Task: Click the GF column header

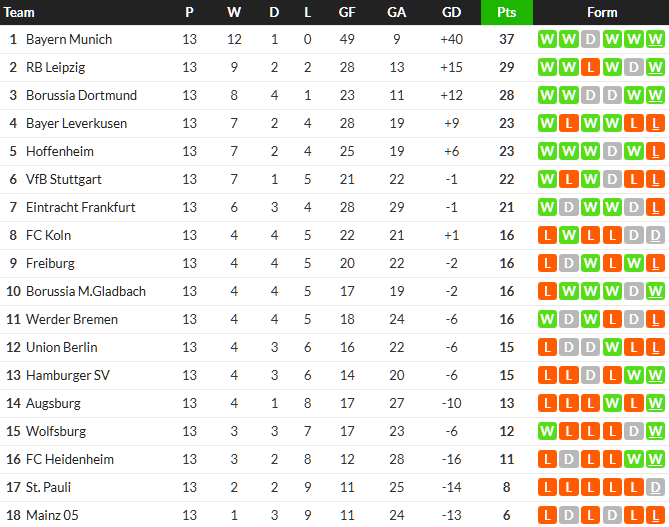Action: [x=347, y=13]
